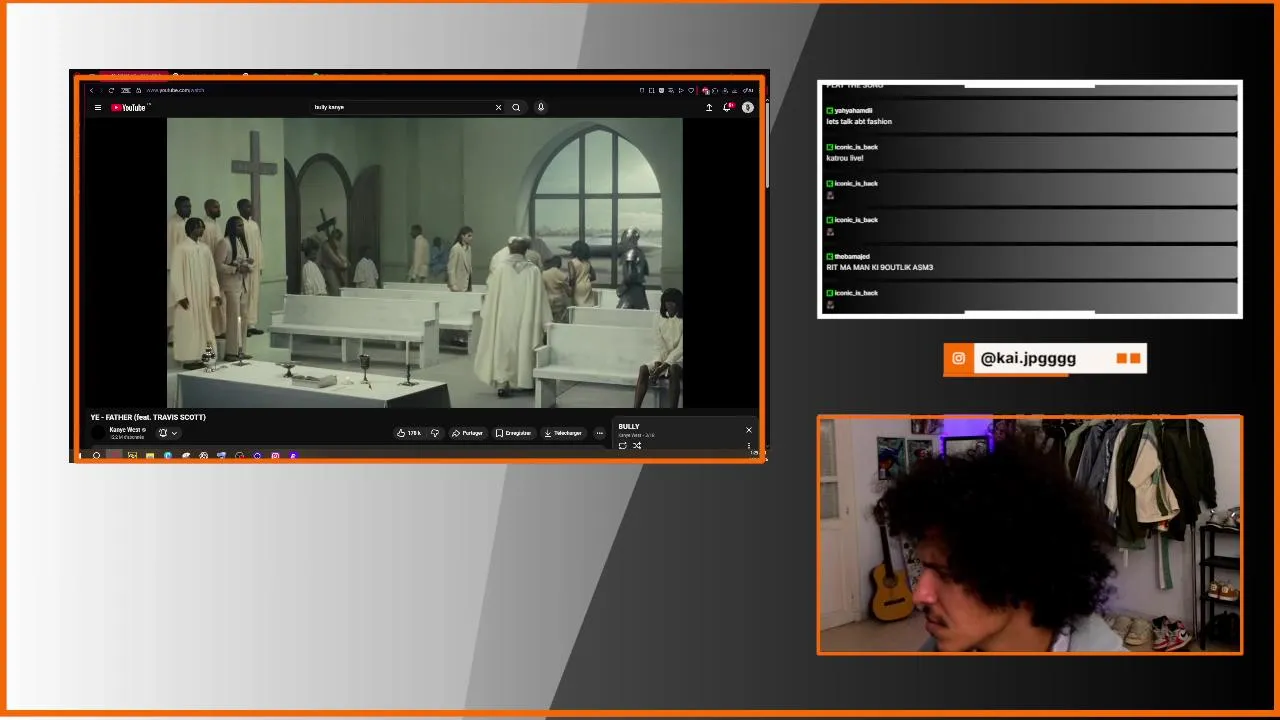Click the Télécharger download button

coord(562,433)
